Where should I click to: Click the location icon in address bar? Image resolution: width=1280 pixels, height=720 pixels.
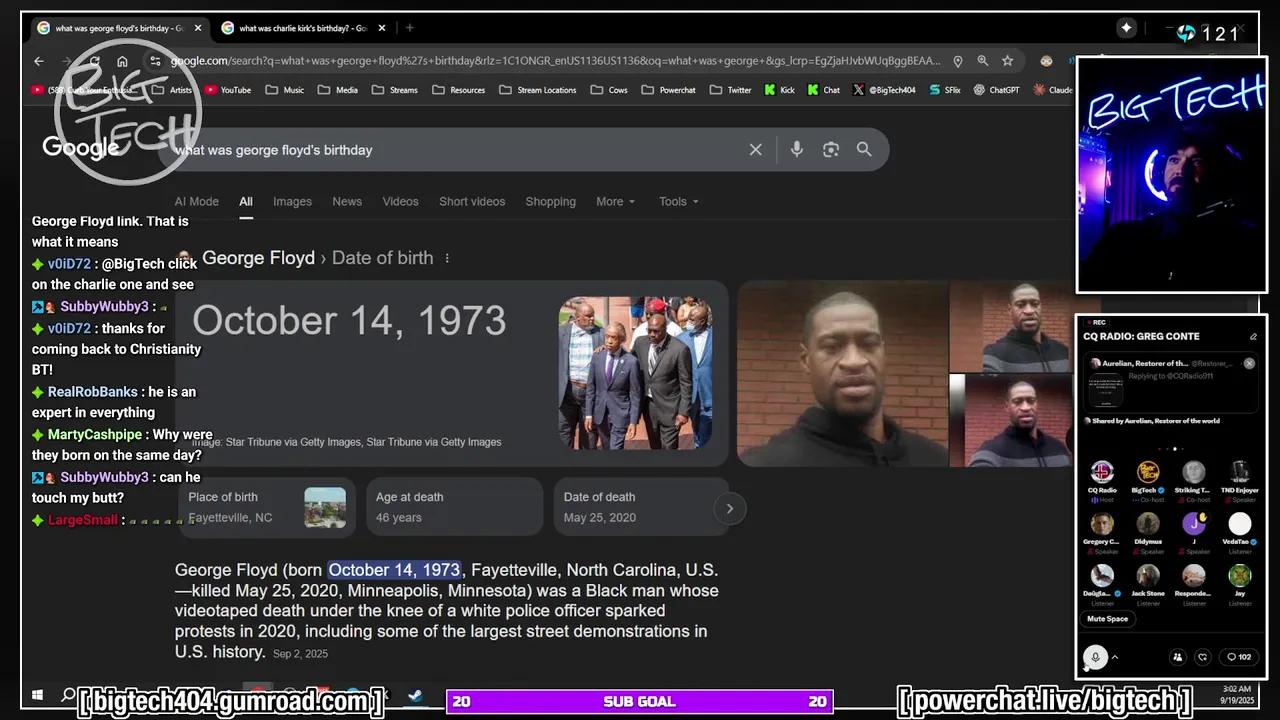pyautogui.click(x=958, y=61)
